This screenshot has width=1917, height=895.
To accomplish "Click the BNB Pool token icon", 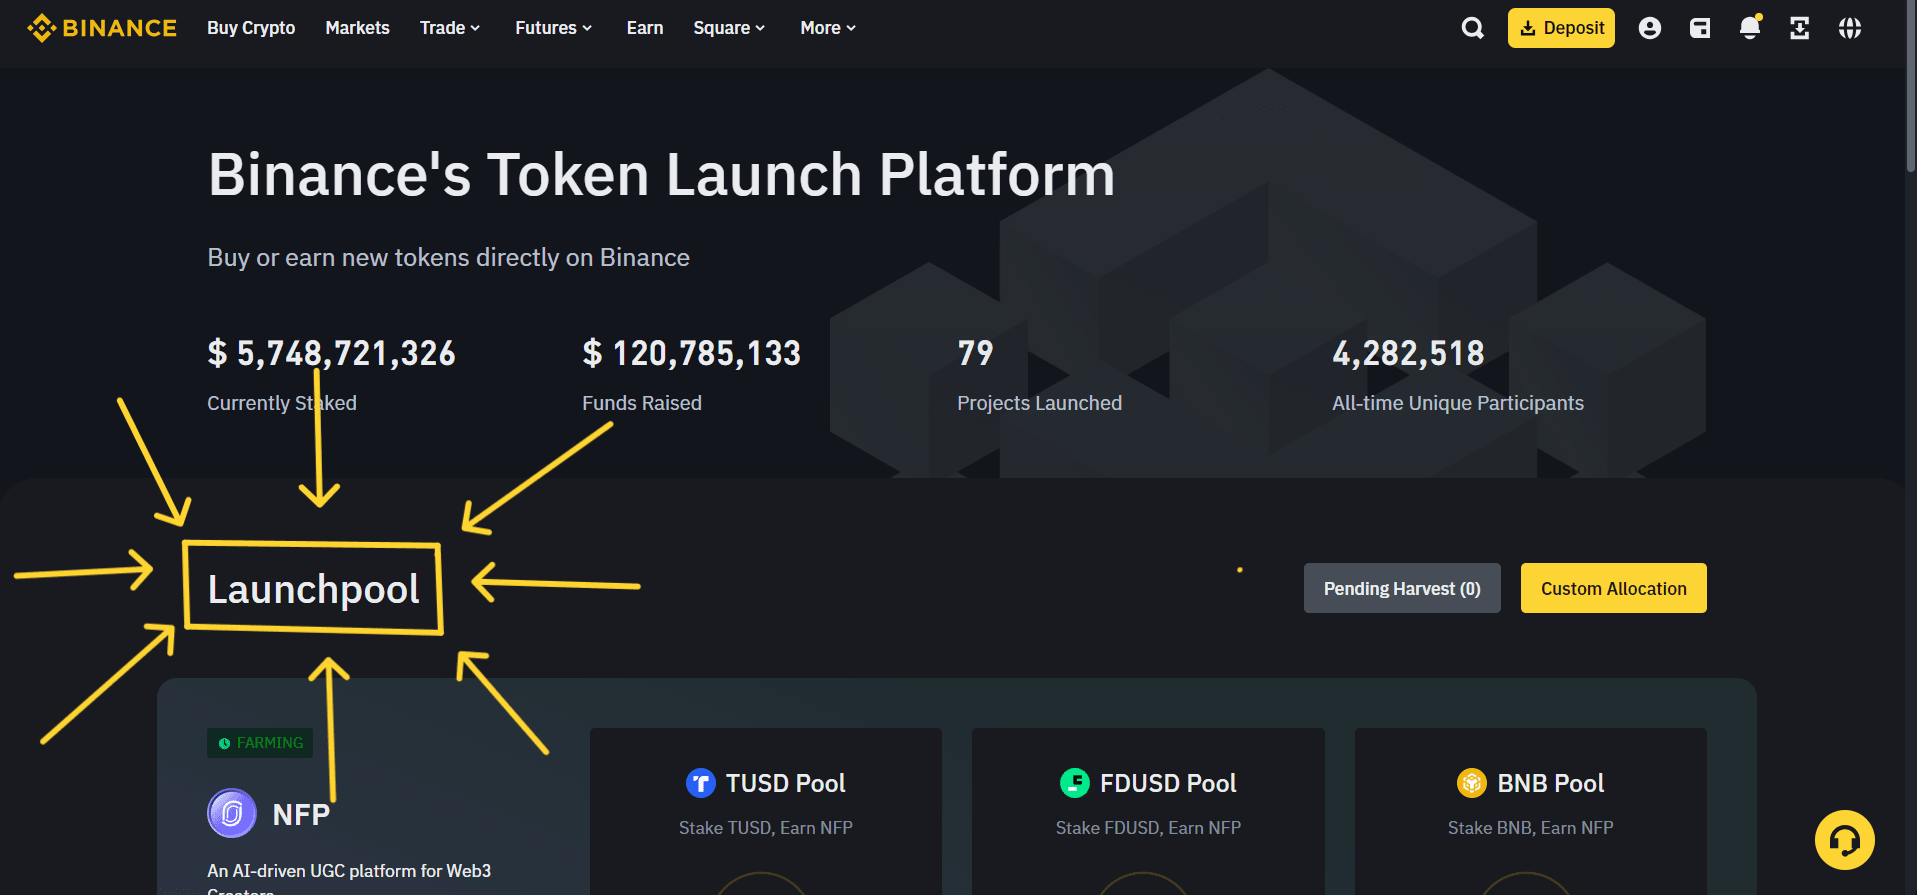I will tap(1472, 783).
